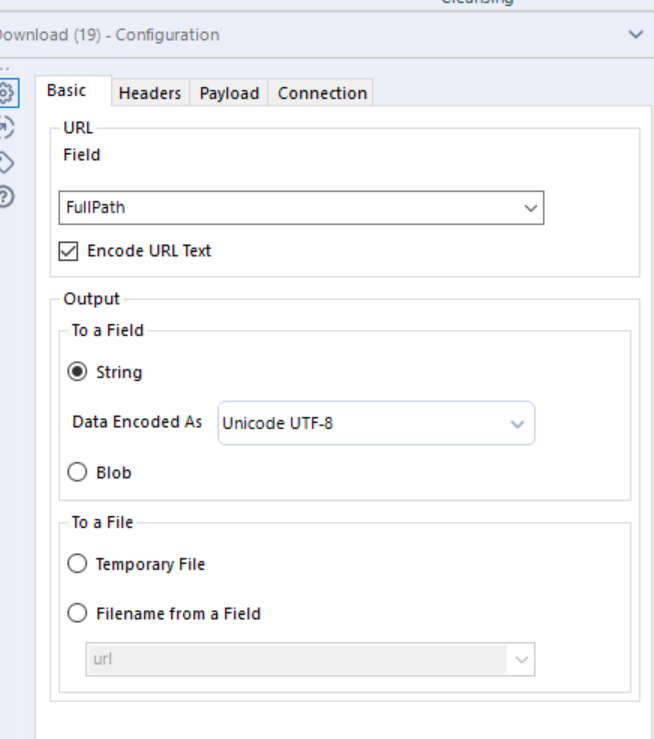Click the Download (19) - Configuration title
The image size is (654, 739).
110,35
